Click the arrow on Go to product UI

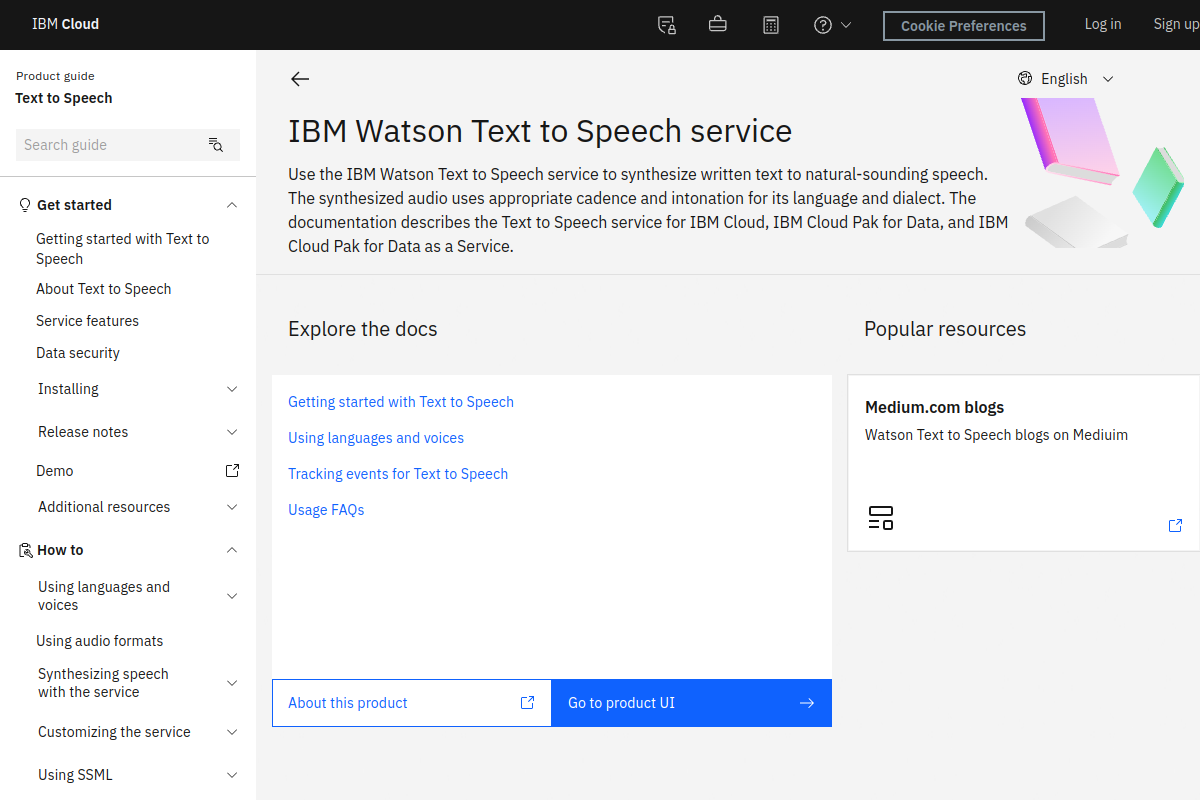(807, 703)
